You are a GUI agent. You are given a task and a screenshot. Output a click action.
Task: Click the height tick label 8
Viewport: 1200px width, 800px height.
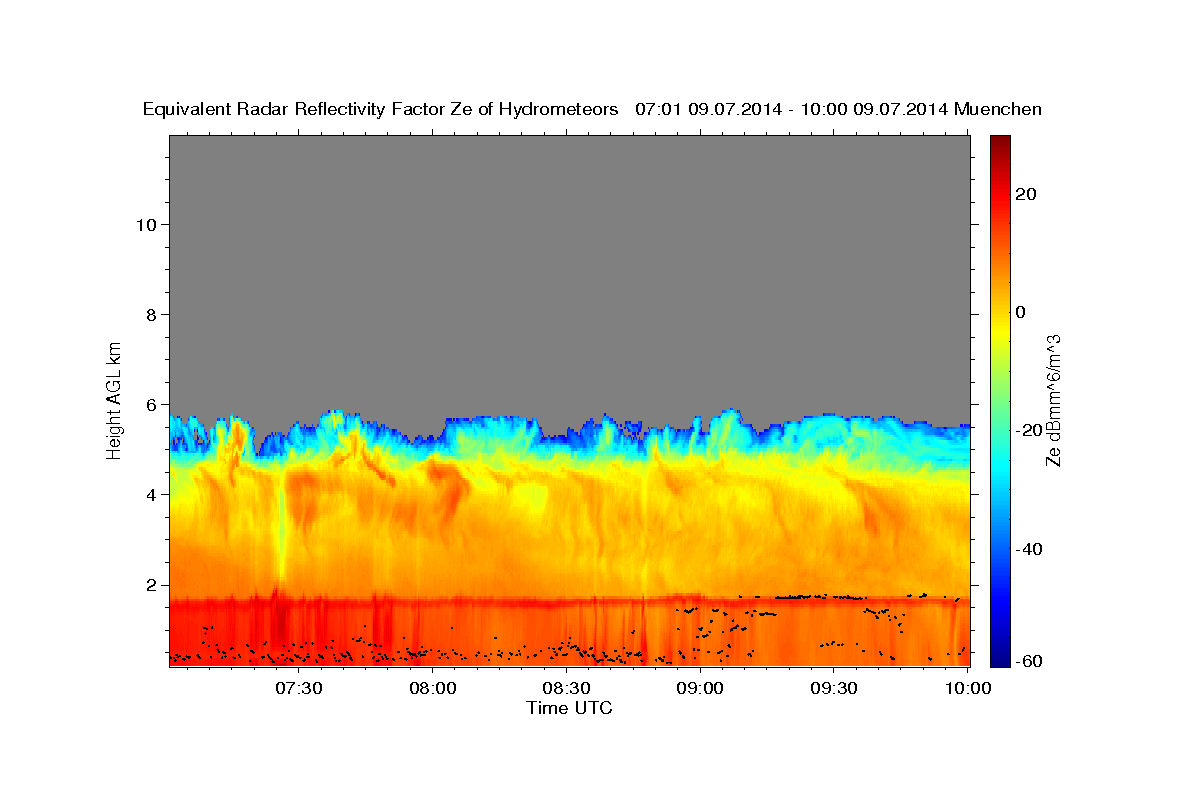(x=152, y=314)
